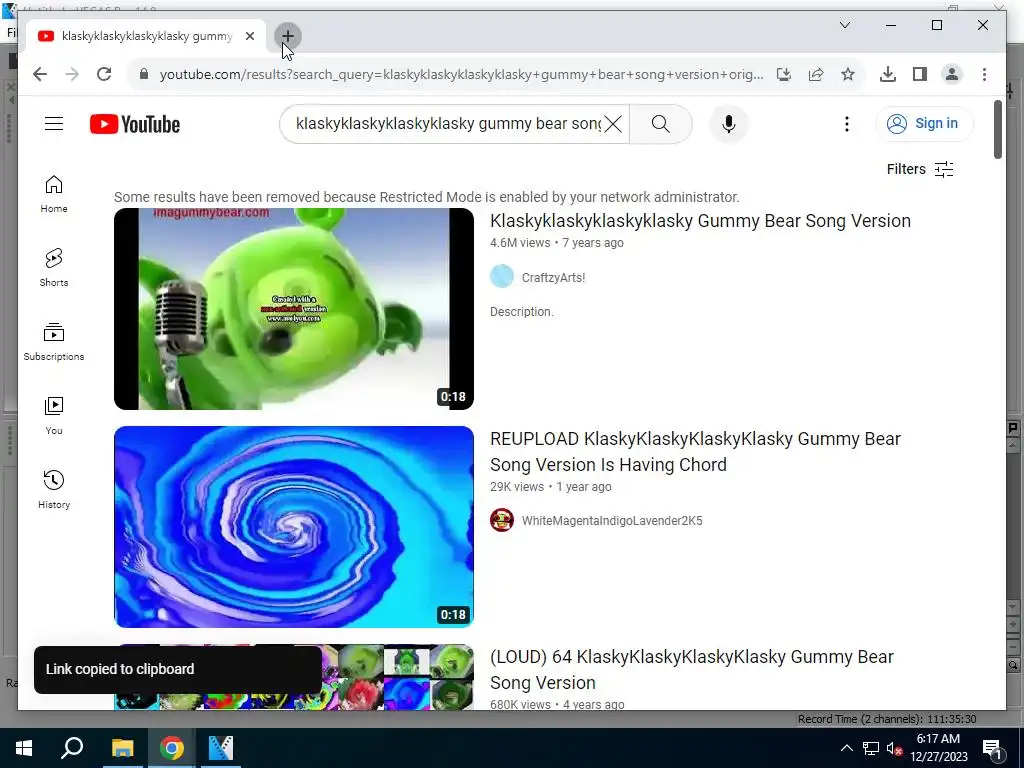Submit search with magnifier button
The height and width of the screenshot is (768, 1024).
click(660, 123)
